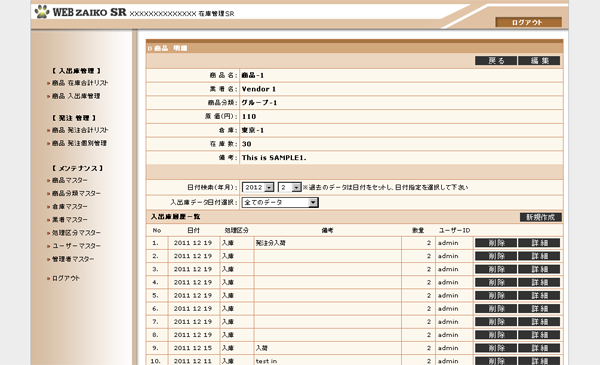Click the 'This is SAMPLE1.' remark
This screenshot has width=600, height=365.
(x=274, y=158)
